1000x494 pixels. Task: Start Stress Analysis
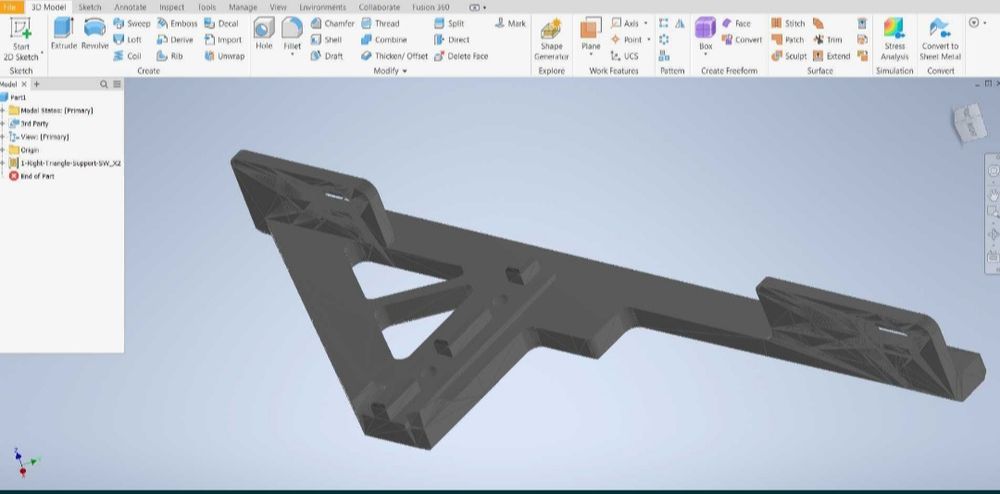pos(894,39)
